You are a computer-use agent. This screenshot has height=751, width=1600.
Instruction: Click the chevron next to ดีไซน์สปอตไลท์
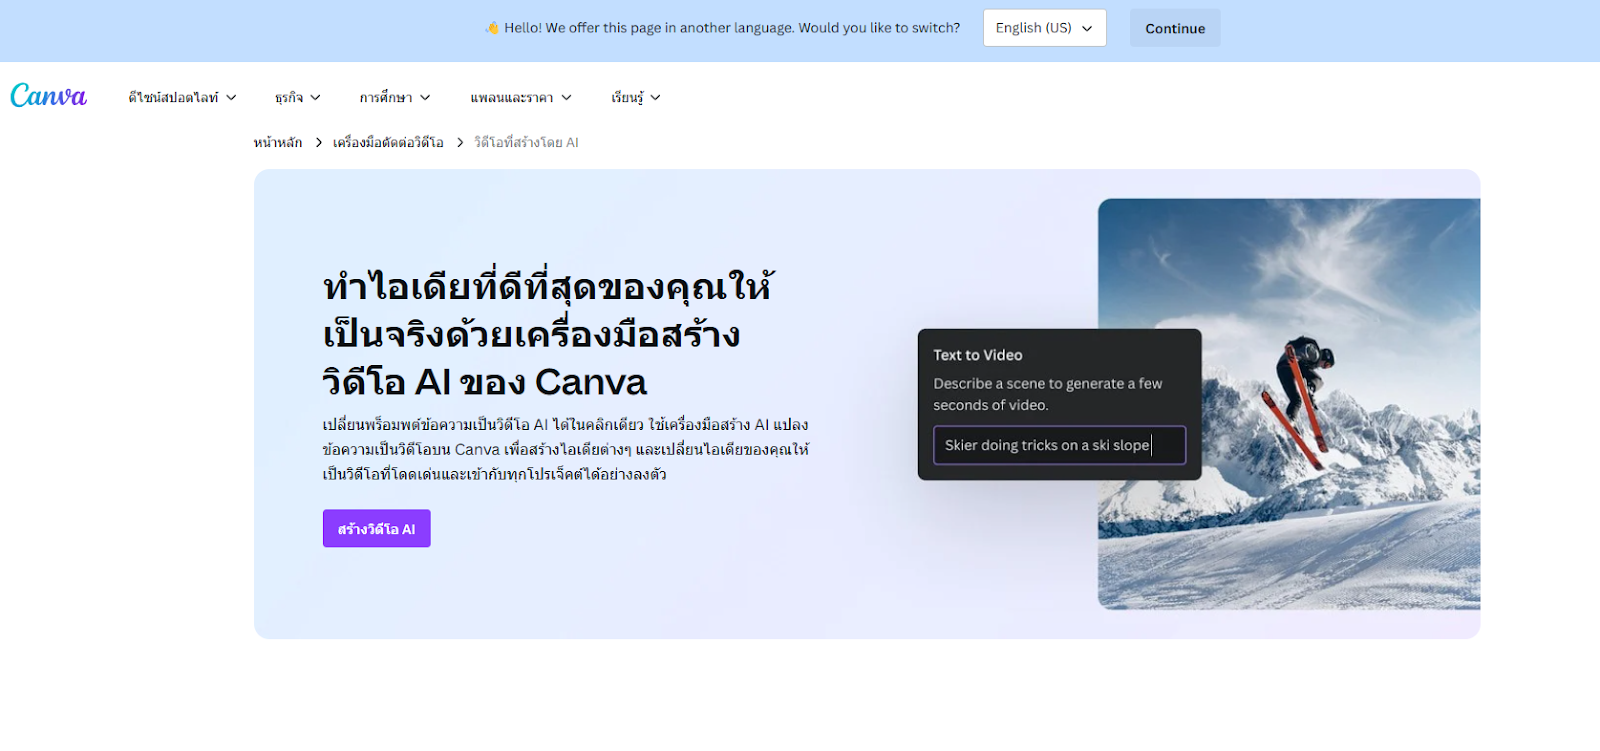click(x=231, y=97)
